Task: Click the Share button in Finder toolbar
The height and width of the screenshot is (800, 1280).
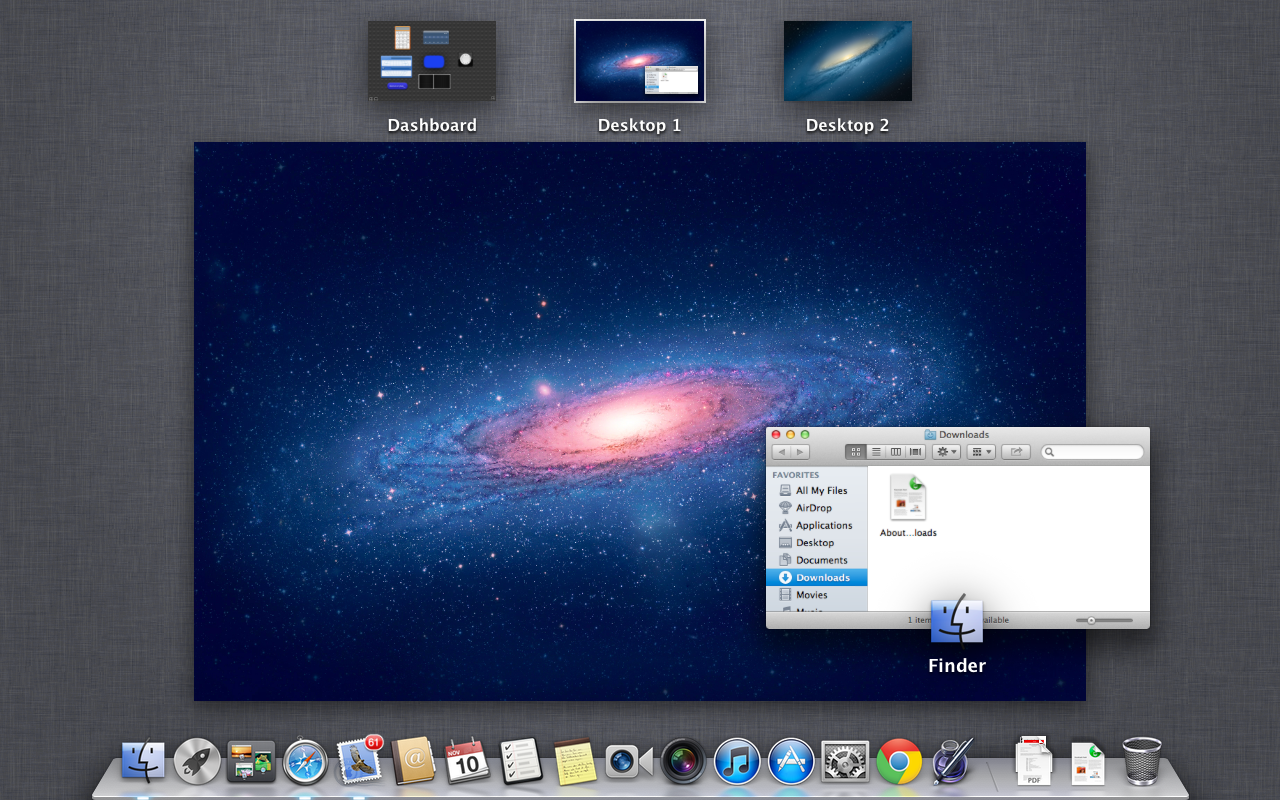Action: tap(1016, 452)
